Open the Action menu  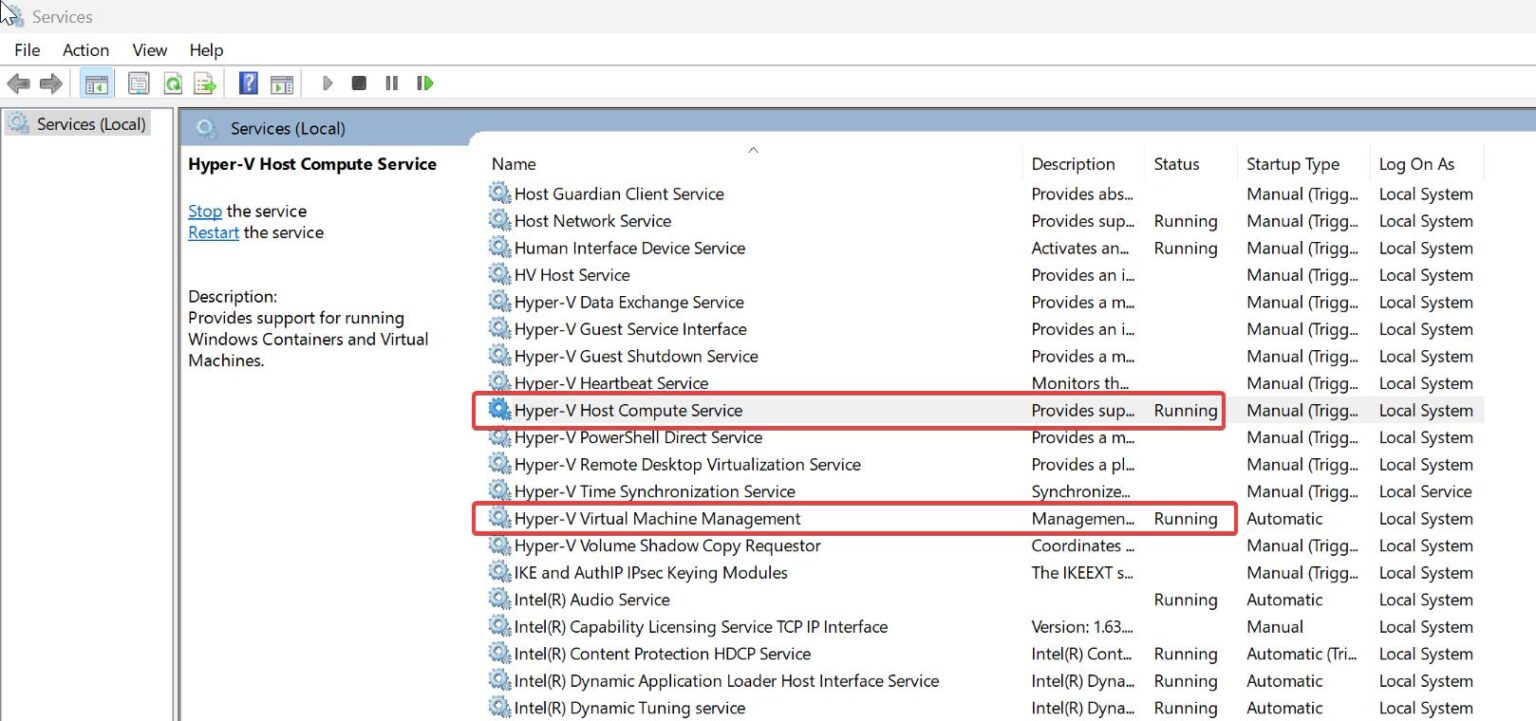point(85,50)
